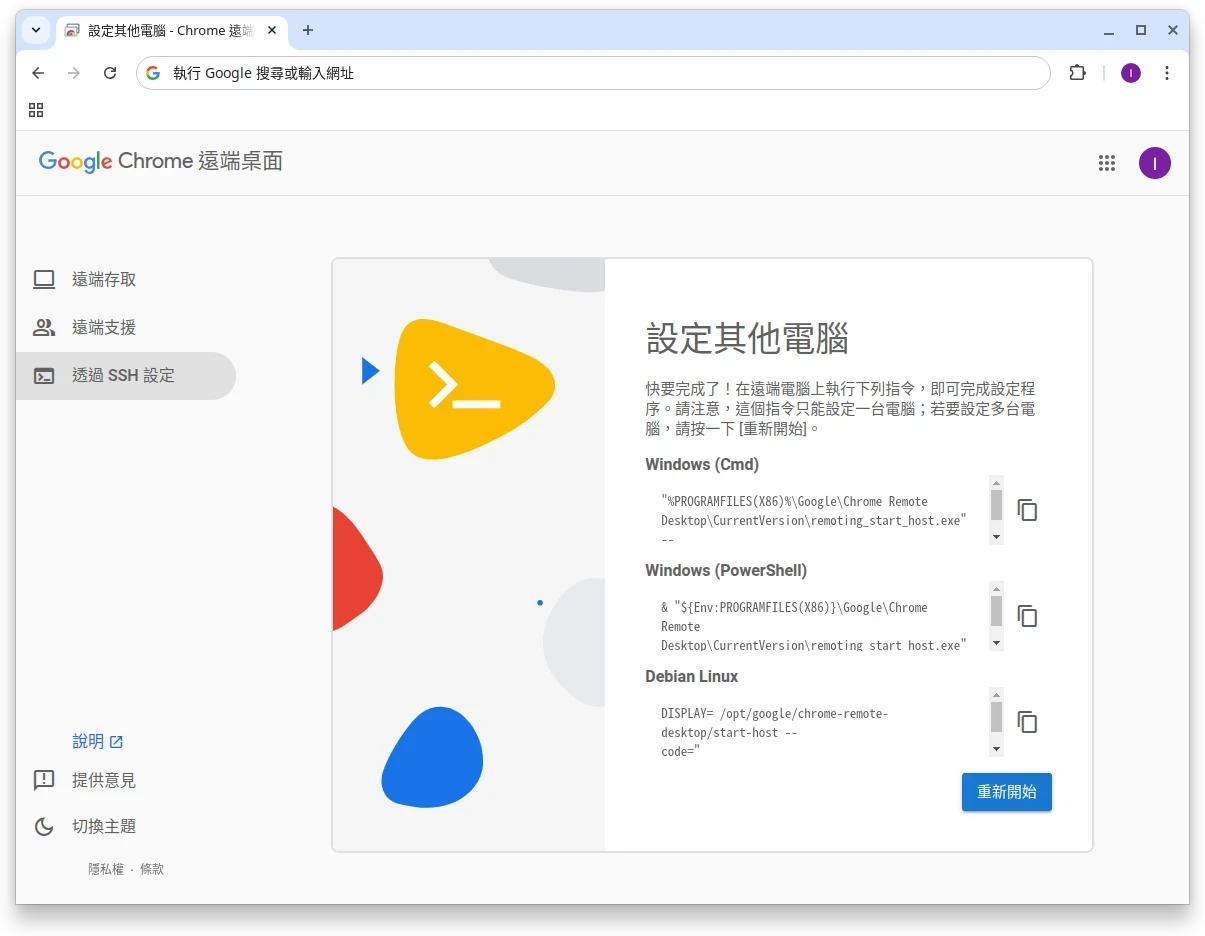Click the tab search arrow button

(x=34, y=30)
